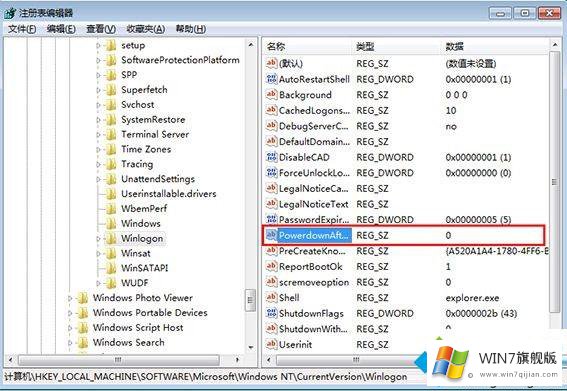Click the Winlogon folder icon
Image resolution: width=567 pixels, height=391 pixels.
tap(111, 238)
